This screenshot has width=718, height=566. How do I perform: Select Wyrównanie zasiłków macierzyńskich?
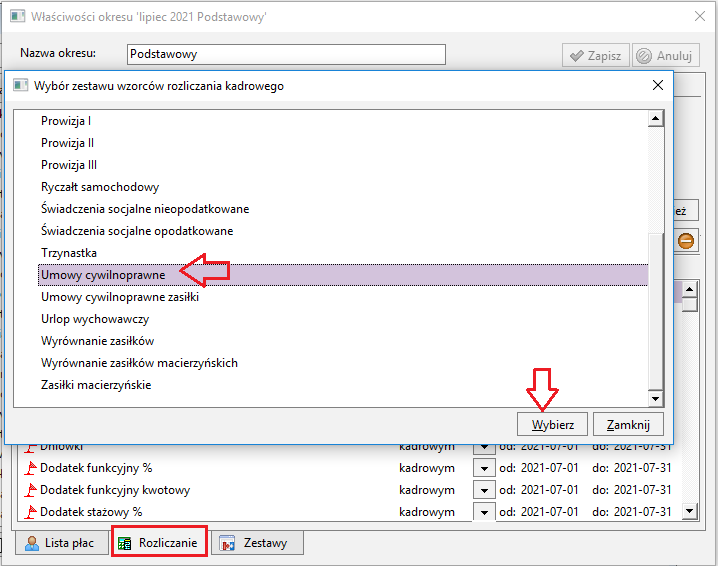(139, 363)
